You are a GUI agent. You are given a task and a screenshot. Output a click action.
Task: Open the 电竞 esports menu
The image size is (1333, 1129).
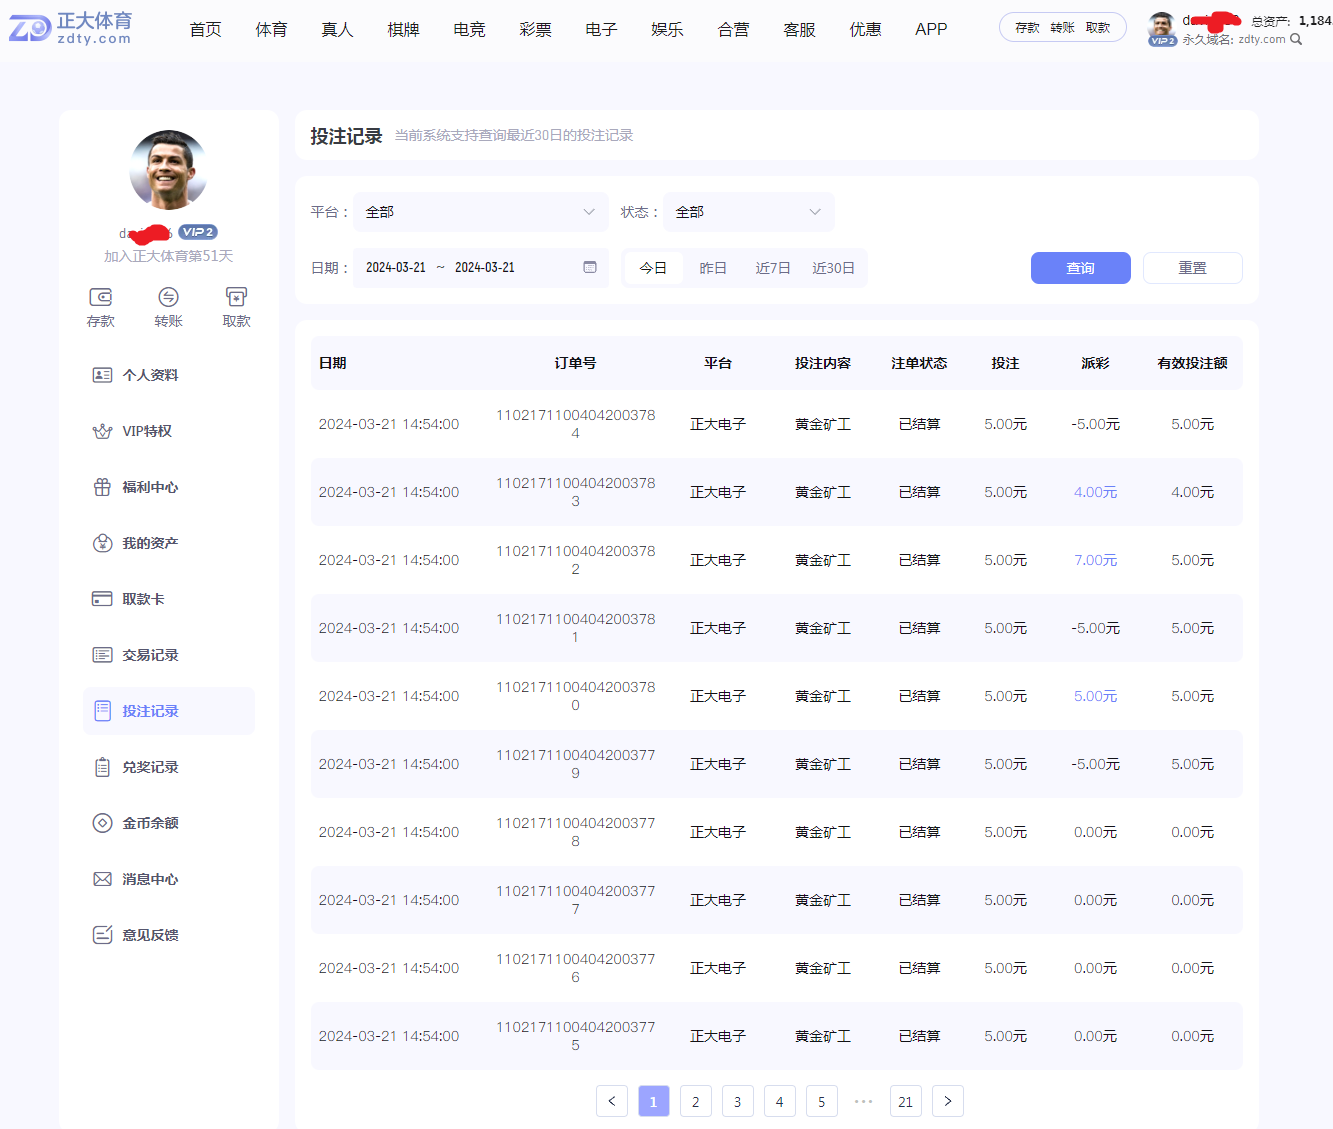[469, 30]
